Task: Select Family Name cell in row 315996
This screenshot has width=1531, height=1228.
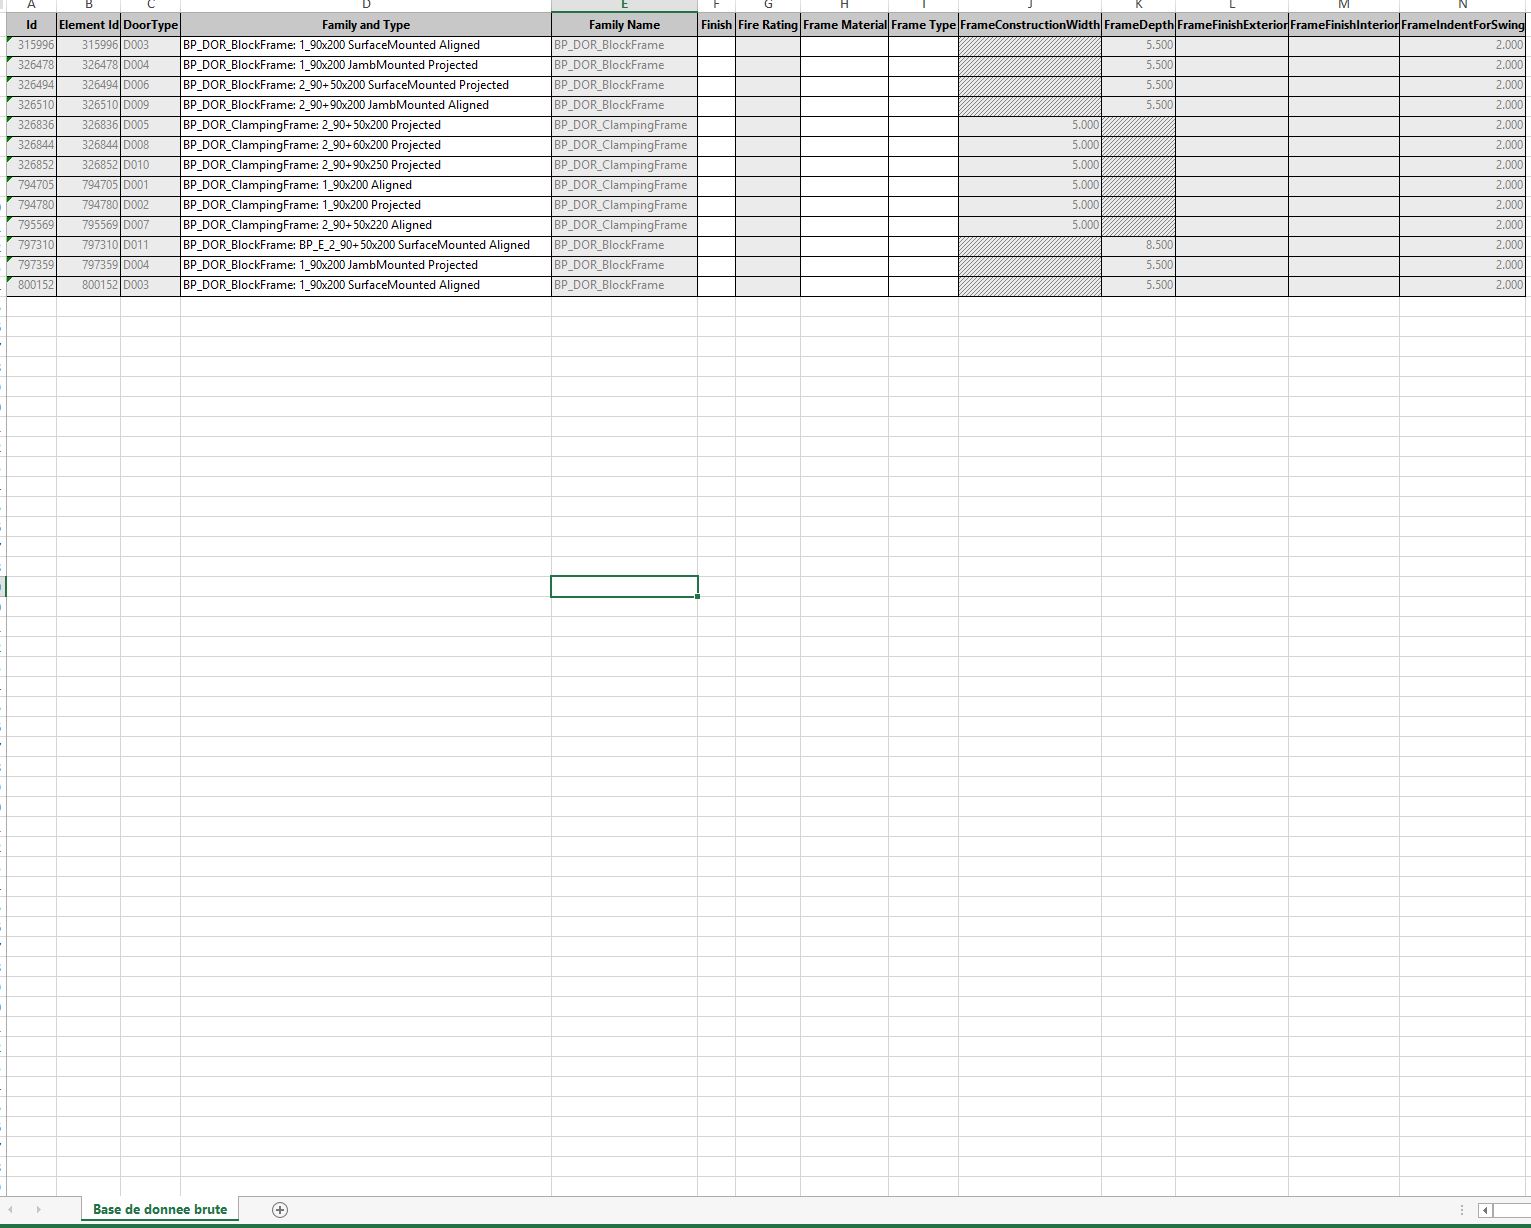Action: 624,45
